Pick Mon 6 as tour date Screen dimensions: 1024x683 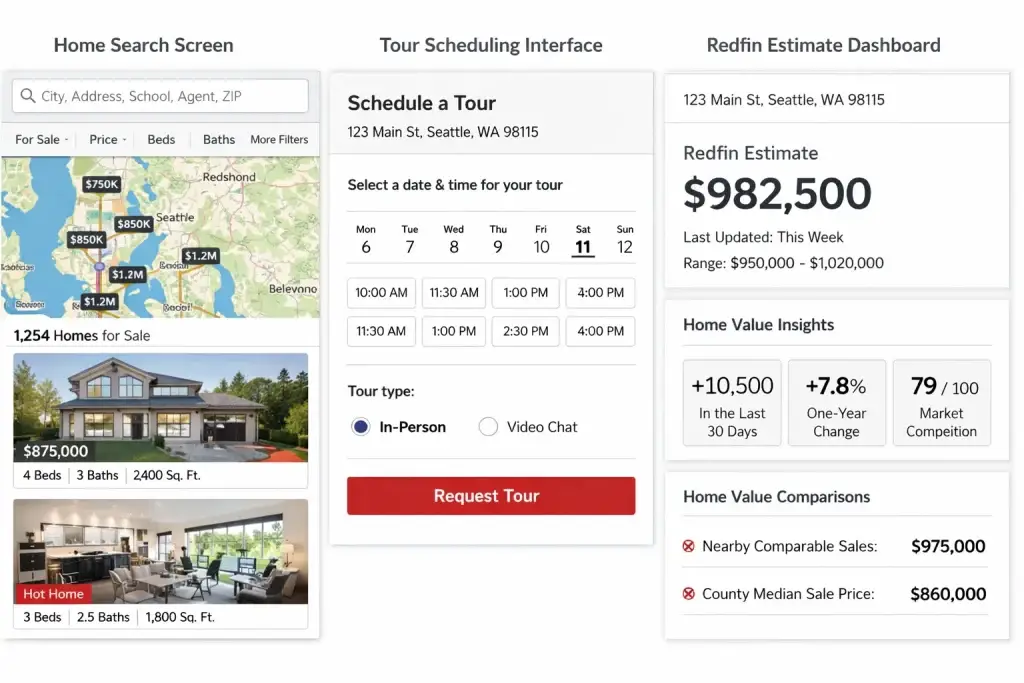coord(366,240)
